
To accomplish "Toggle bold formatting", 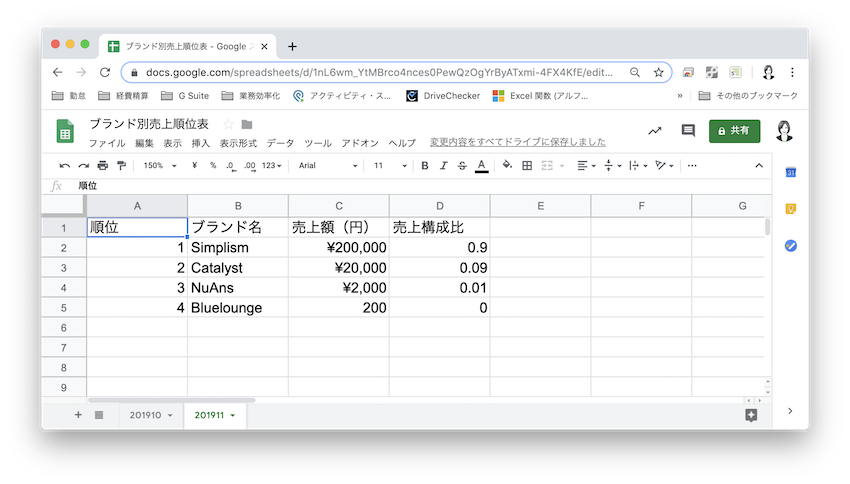I will 425,166.
